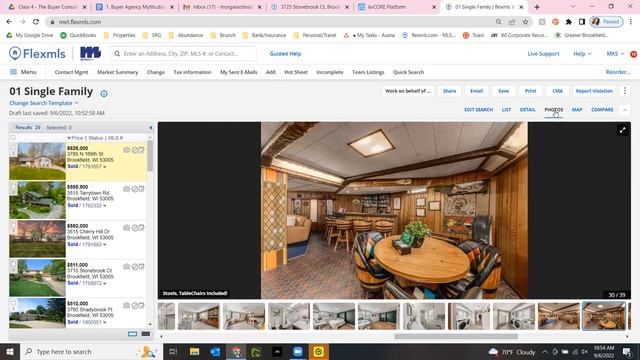Viewport: 640px width, 360px height.
Task: Click the thumbnail strip horizontal scrollbar
Action: click(x=456, y=337)
